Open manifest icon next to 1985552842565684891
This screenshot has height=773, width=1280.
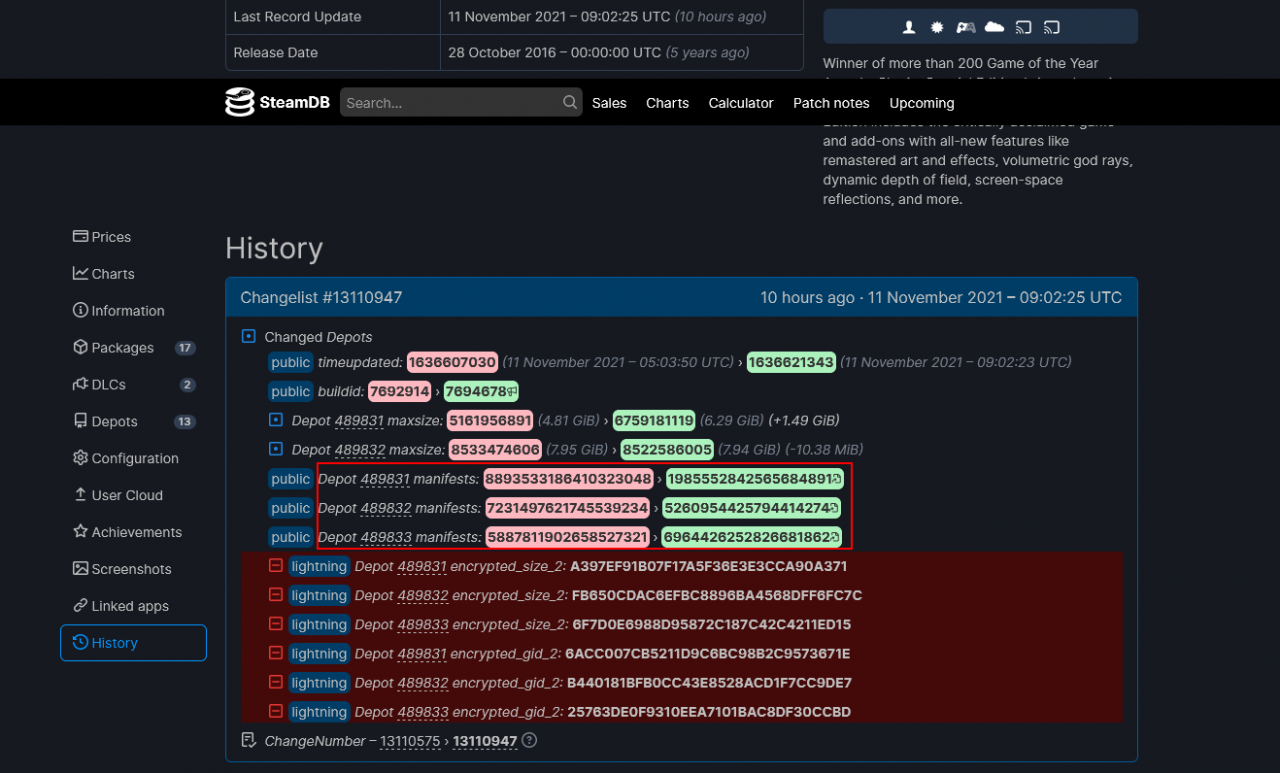point(836,480)
